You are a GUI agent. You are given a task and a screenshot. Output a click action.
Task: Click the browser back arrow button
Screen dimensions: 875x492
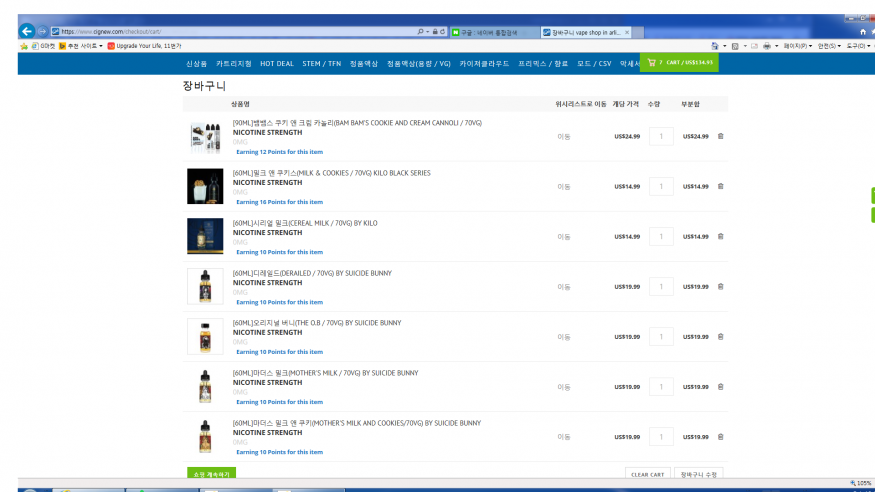click(x=27, y=31)
